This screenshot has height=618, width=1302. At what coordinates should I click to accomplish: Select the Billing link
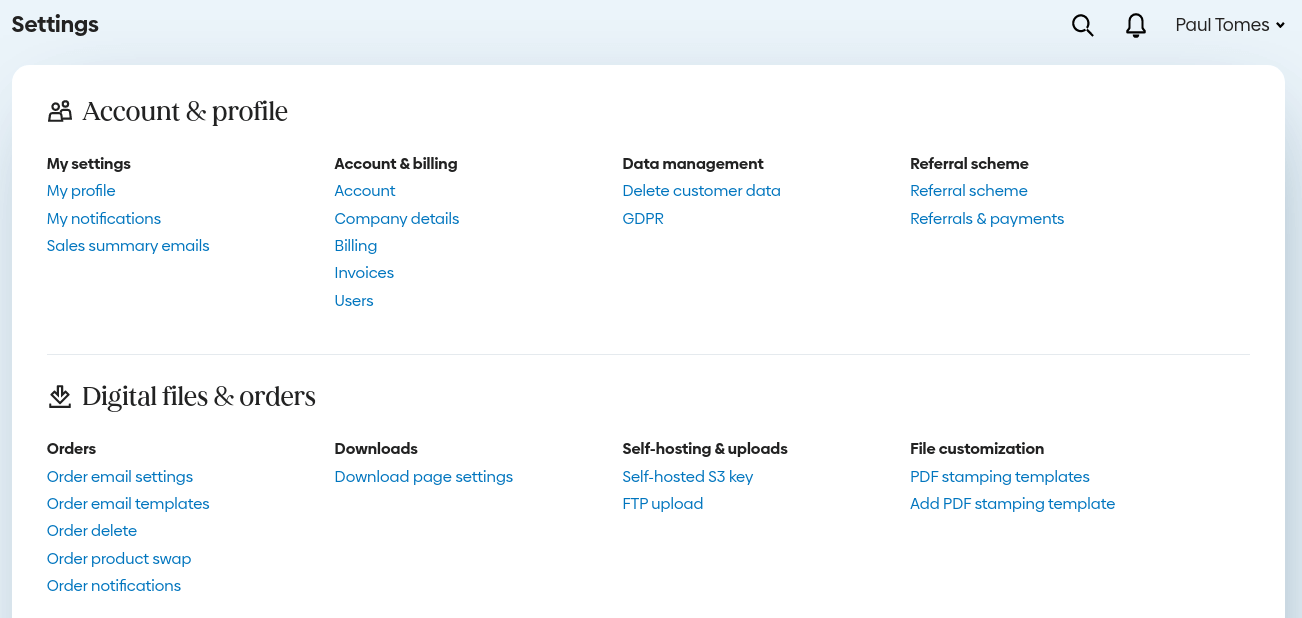[x=356, y=246]
